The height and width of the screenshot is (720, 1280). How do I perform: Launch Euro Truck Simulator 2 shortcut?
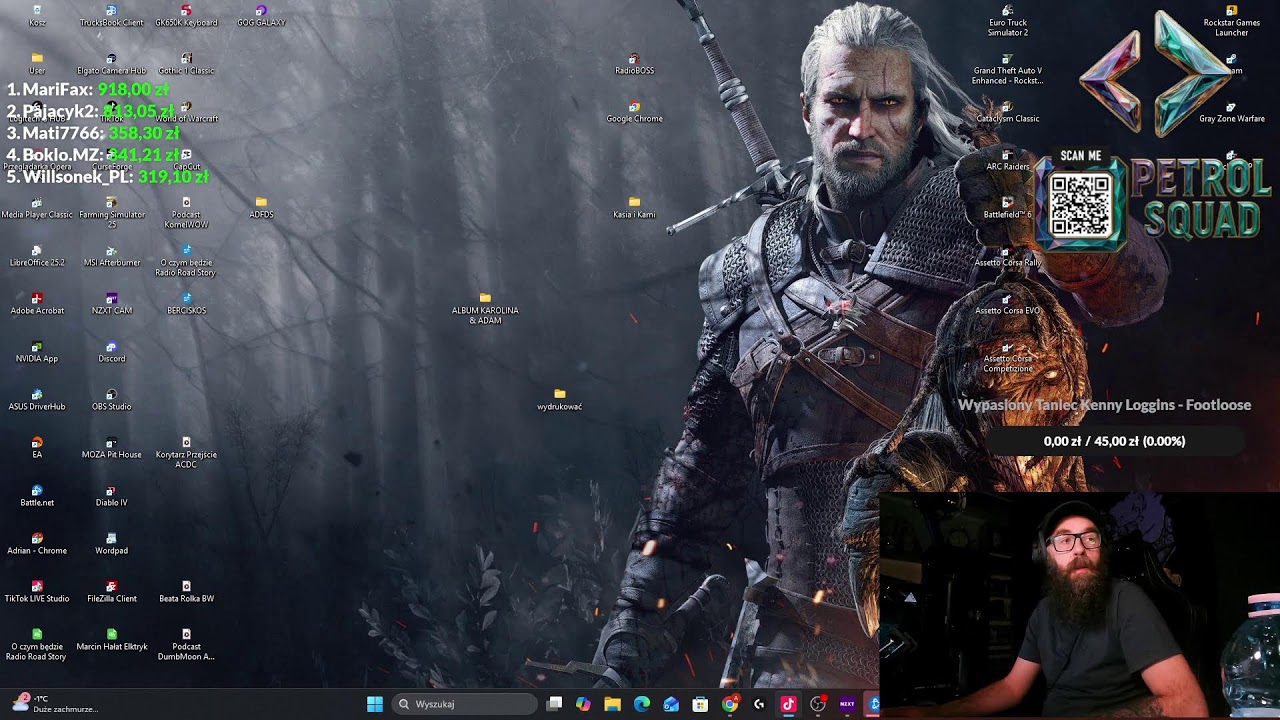pos(1007,20)
